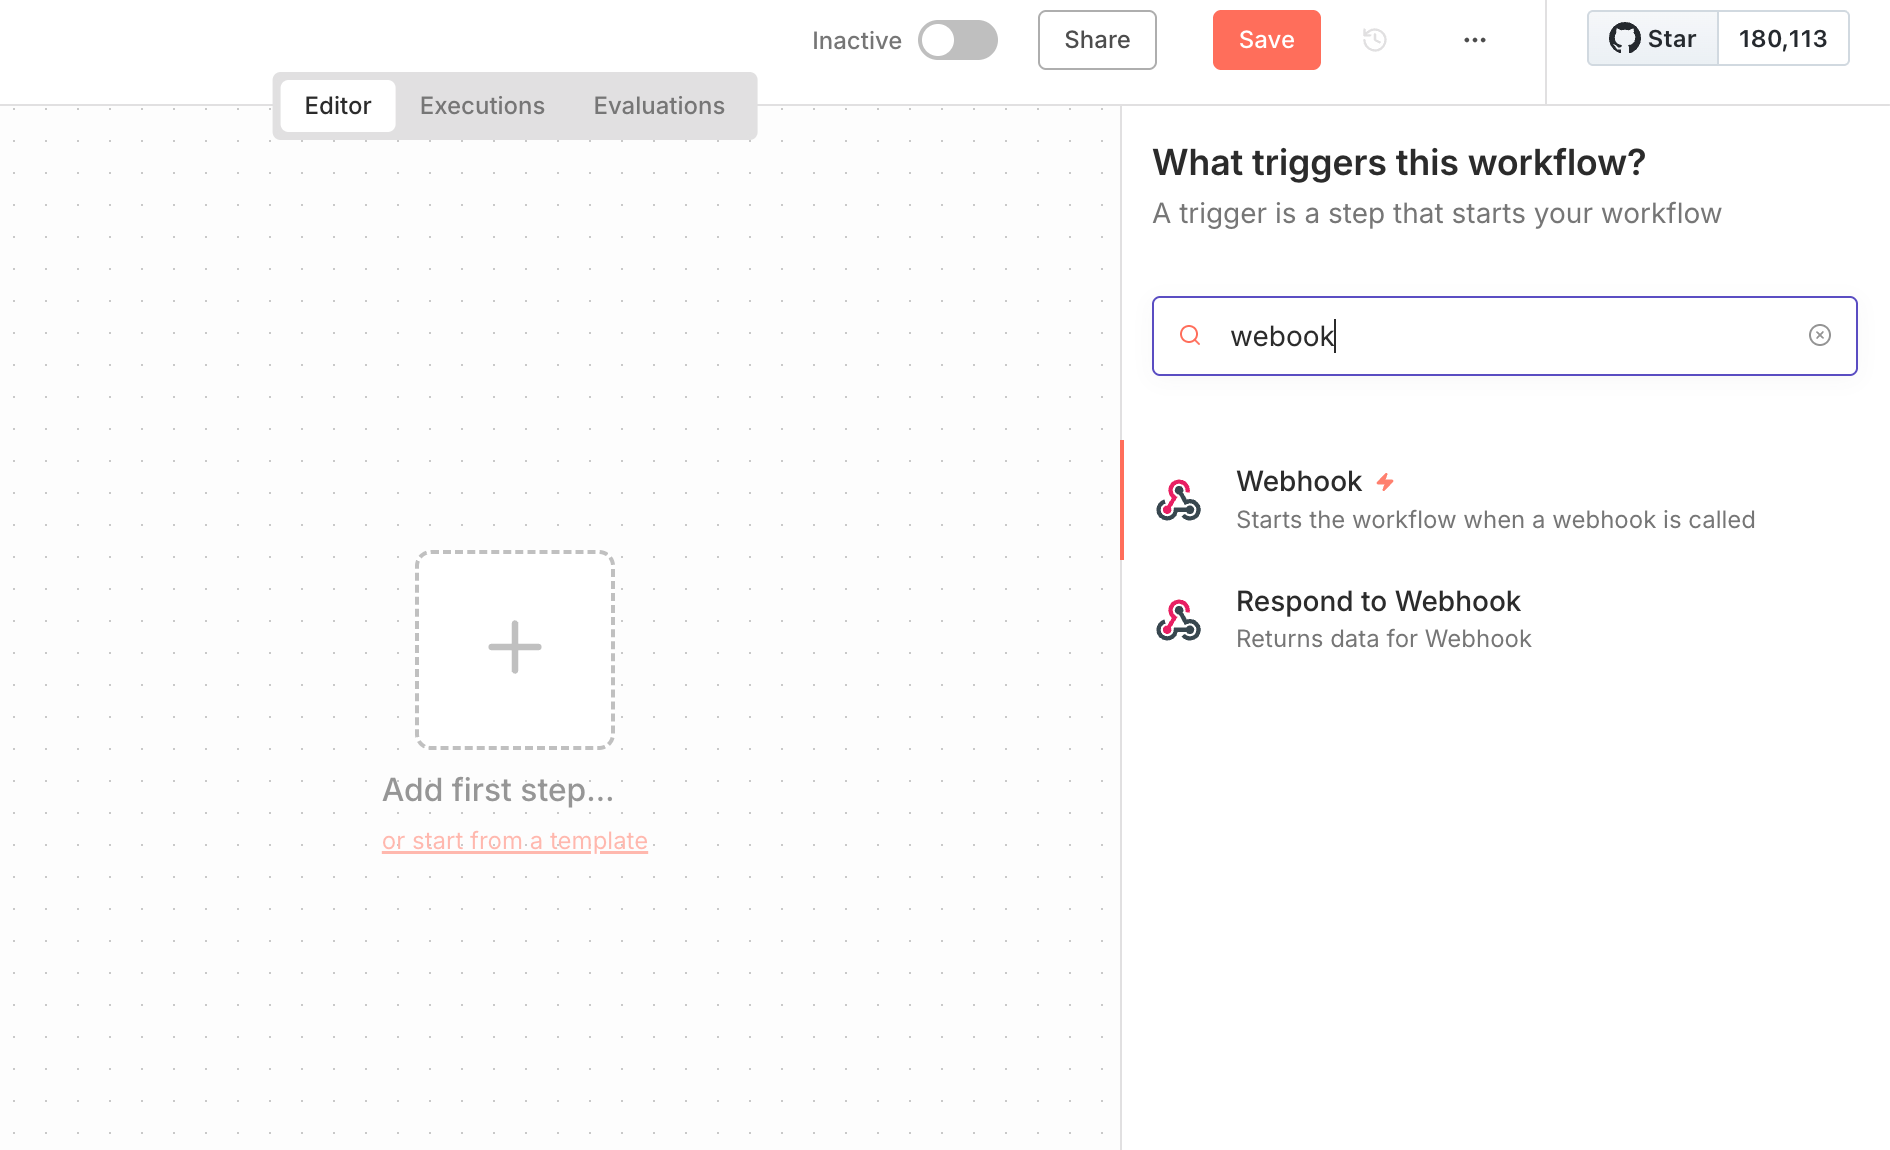
Task: Click the Webhook node icon
Action: click(1178, 500)
